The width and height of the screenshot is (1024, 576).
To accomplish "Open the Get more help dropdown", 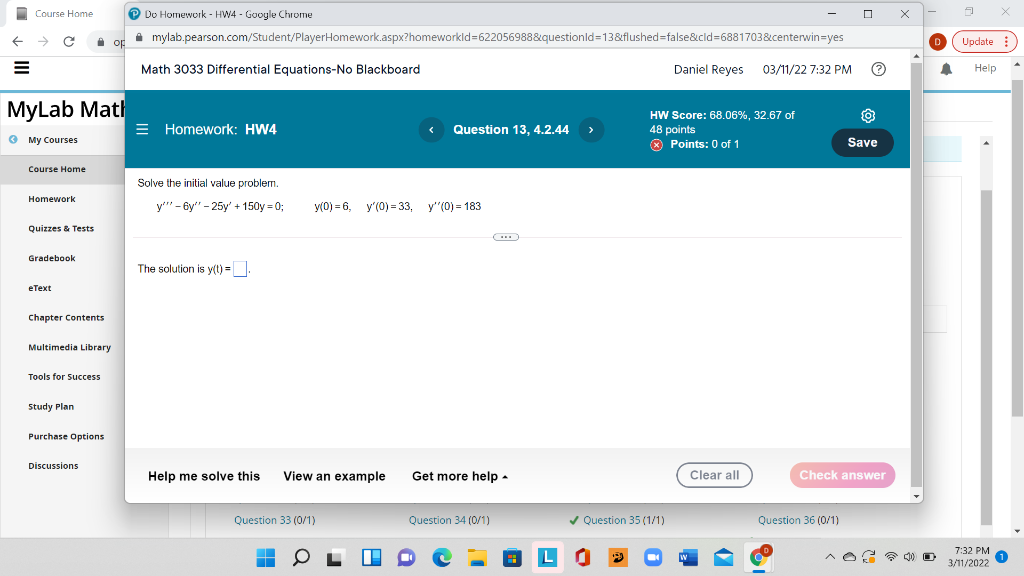I will coord(460,476).
